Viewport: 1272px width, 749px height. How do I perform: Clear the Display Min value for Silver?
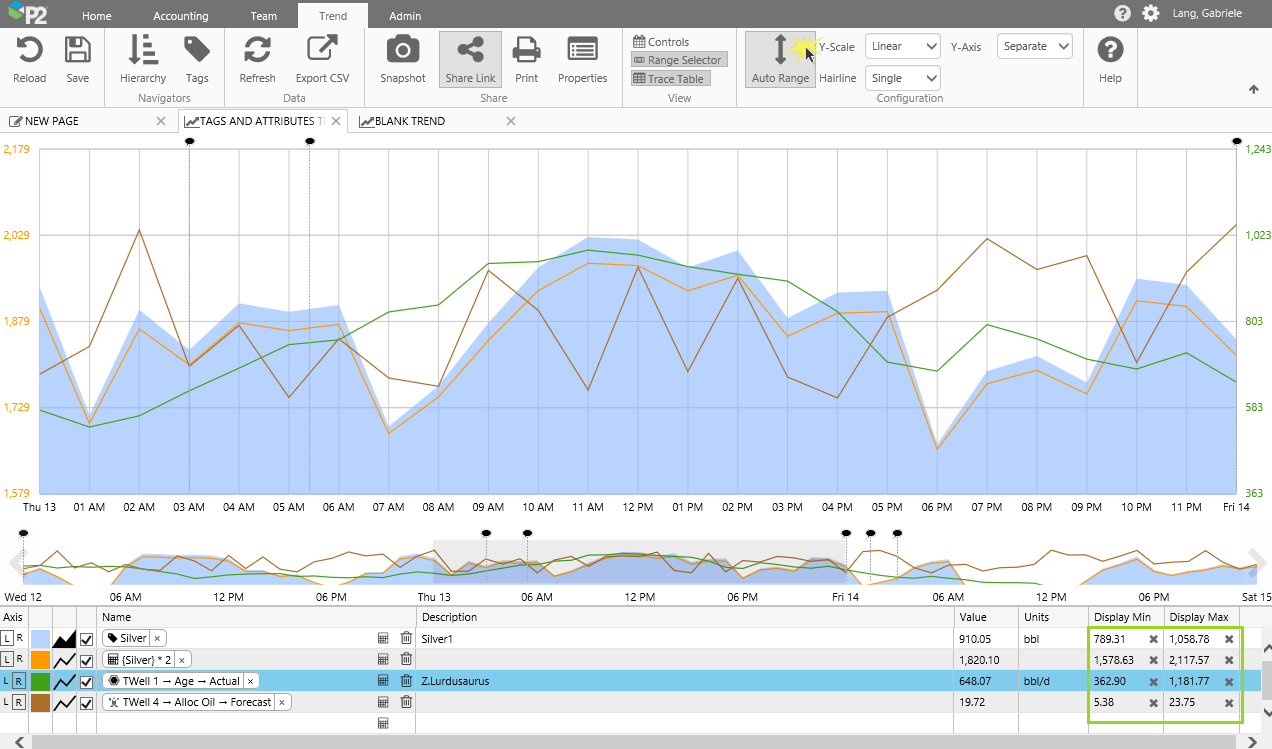[x=1153, y=639]
